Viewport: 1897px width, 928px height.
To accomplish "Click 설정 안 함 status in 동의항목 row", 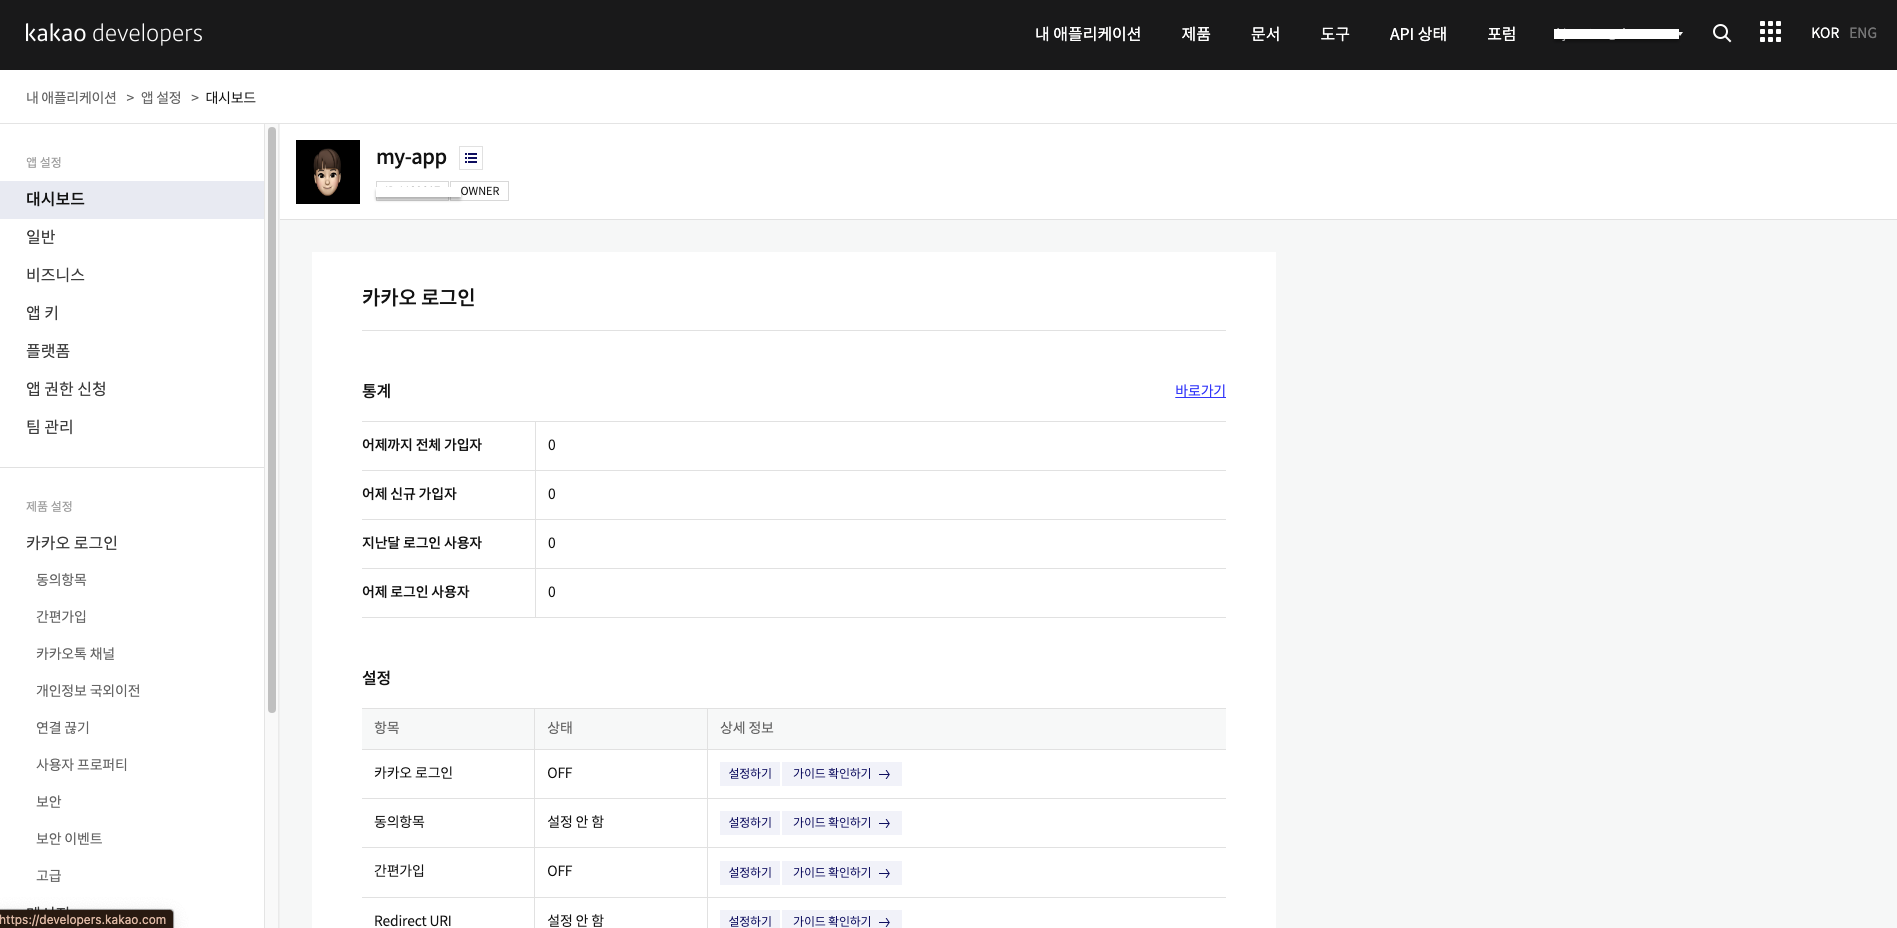I will [x=576, y=822].
